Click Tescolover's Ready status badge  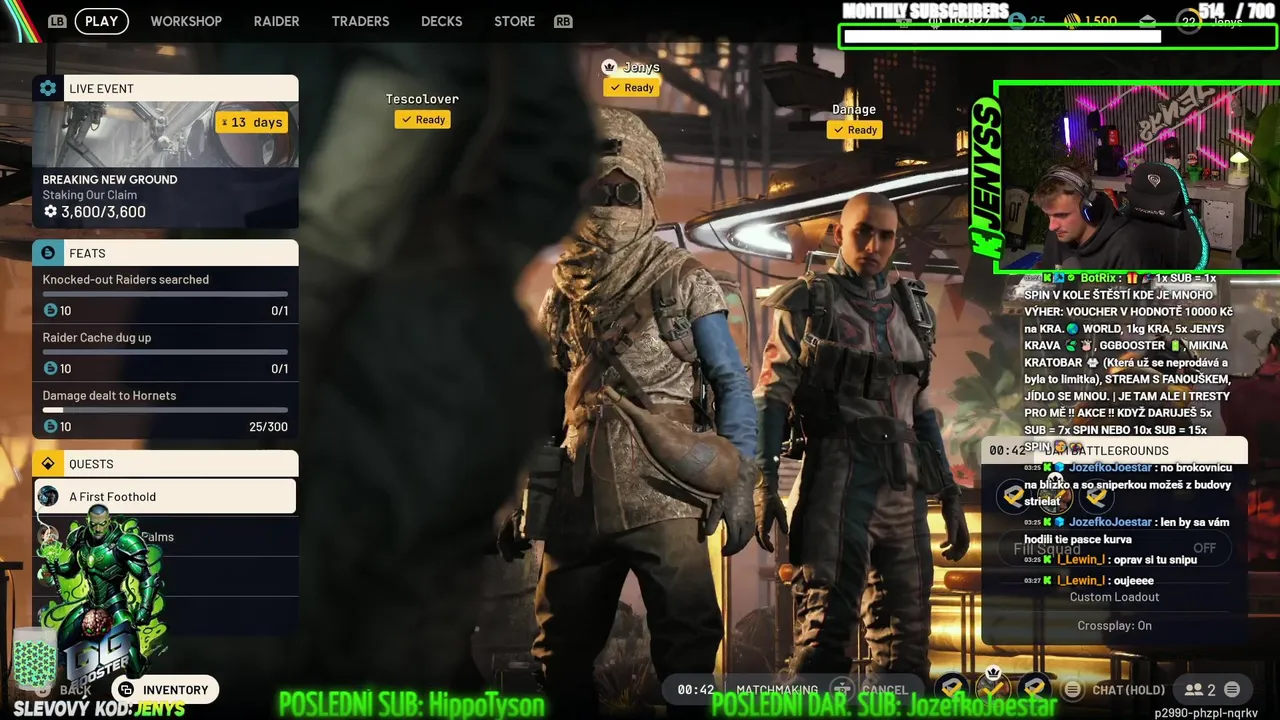[x=423, y=119]
